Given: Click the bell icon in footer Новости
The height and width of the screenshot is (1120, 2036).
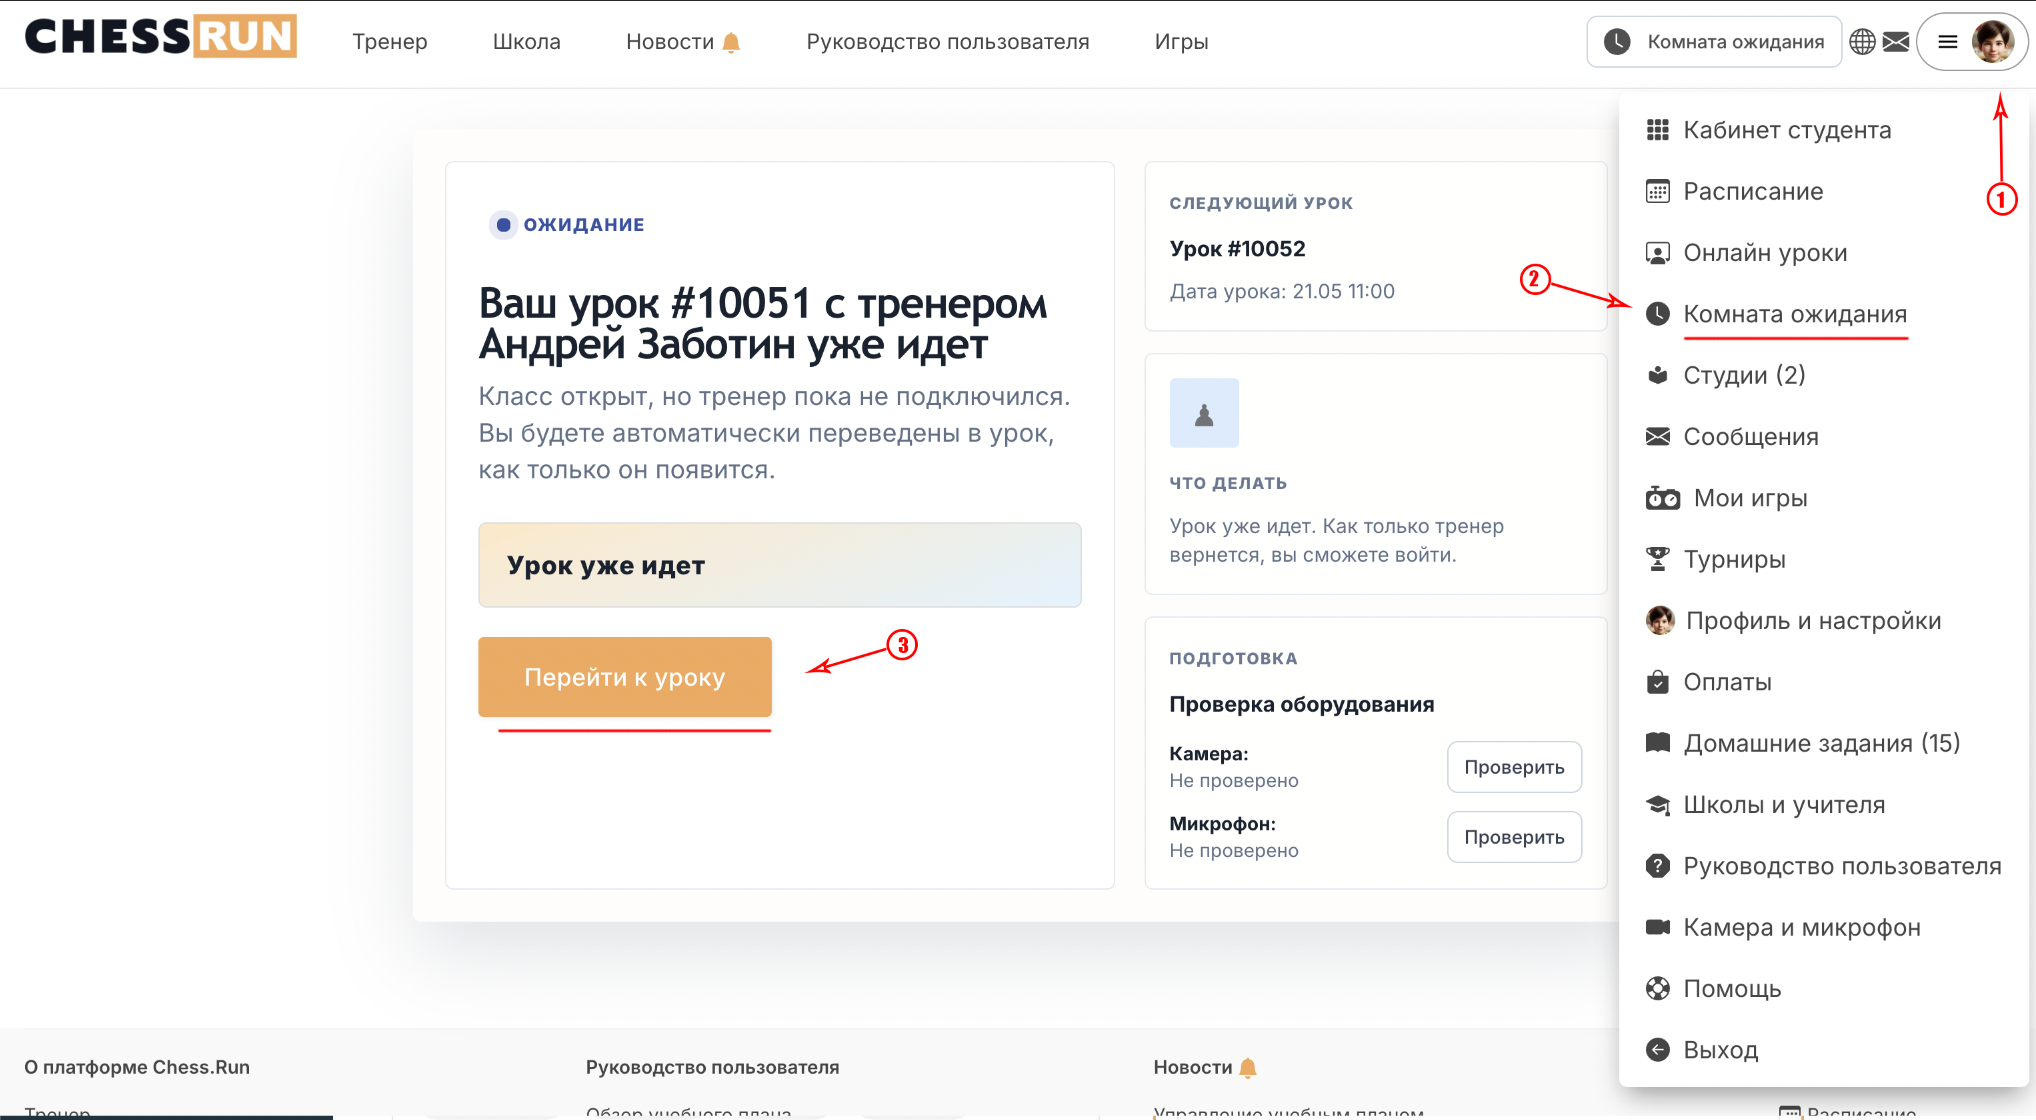Looking at the screenshot, I should pos(1248,1068).
